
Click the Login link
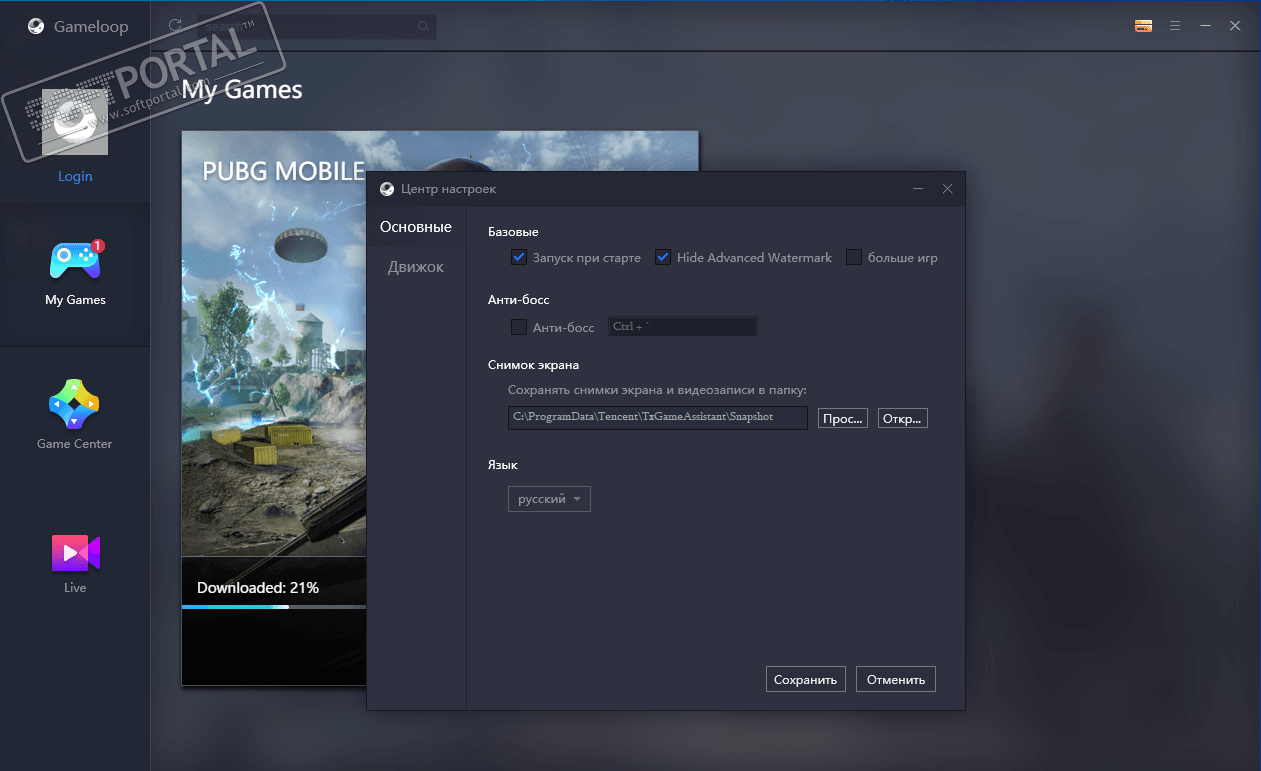(75, 176)
